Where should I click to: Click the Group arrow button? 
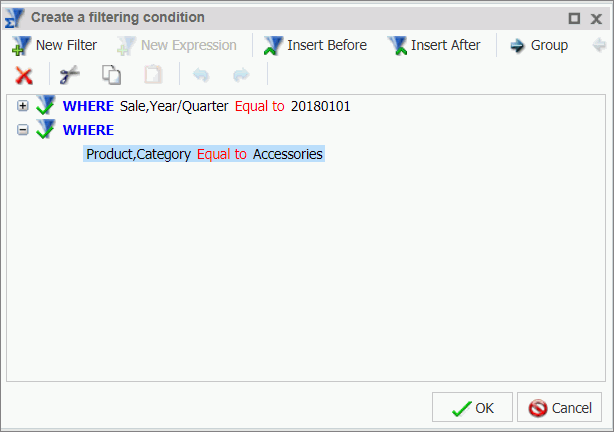pyautogui.click(x=539, y=45)
